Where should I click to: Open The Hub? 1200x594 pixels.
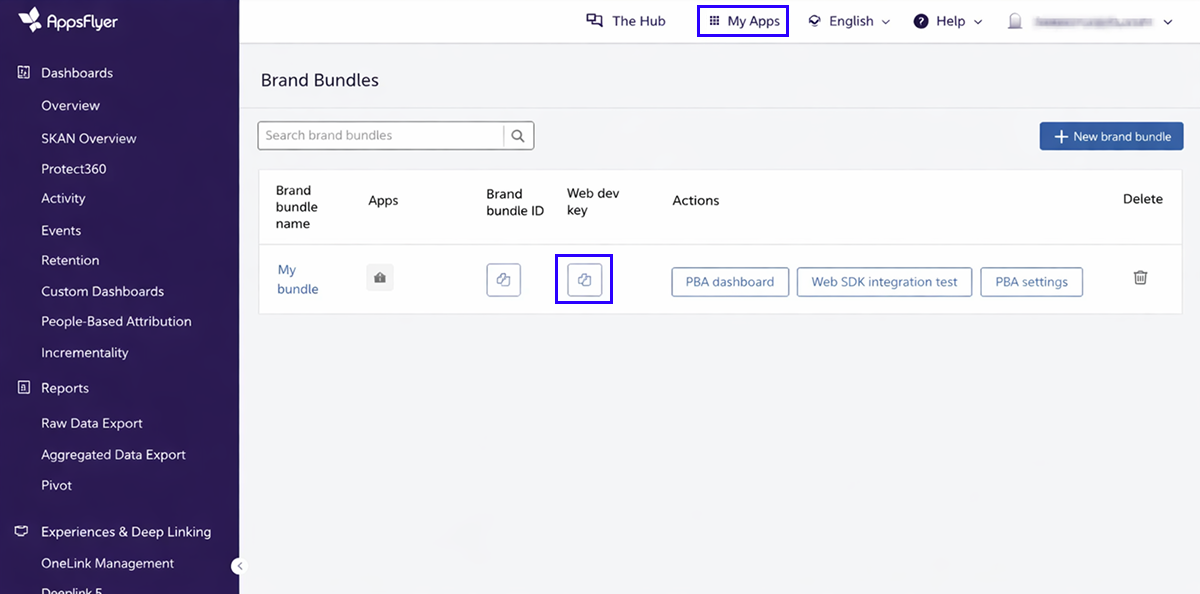pyautogui.click(x=626, y=21)
